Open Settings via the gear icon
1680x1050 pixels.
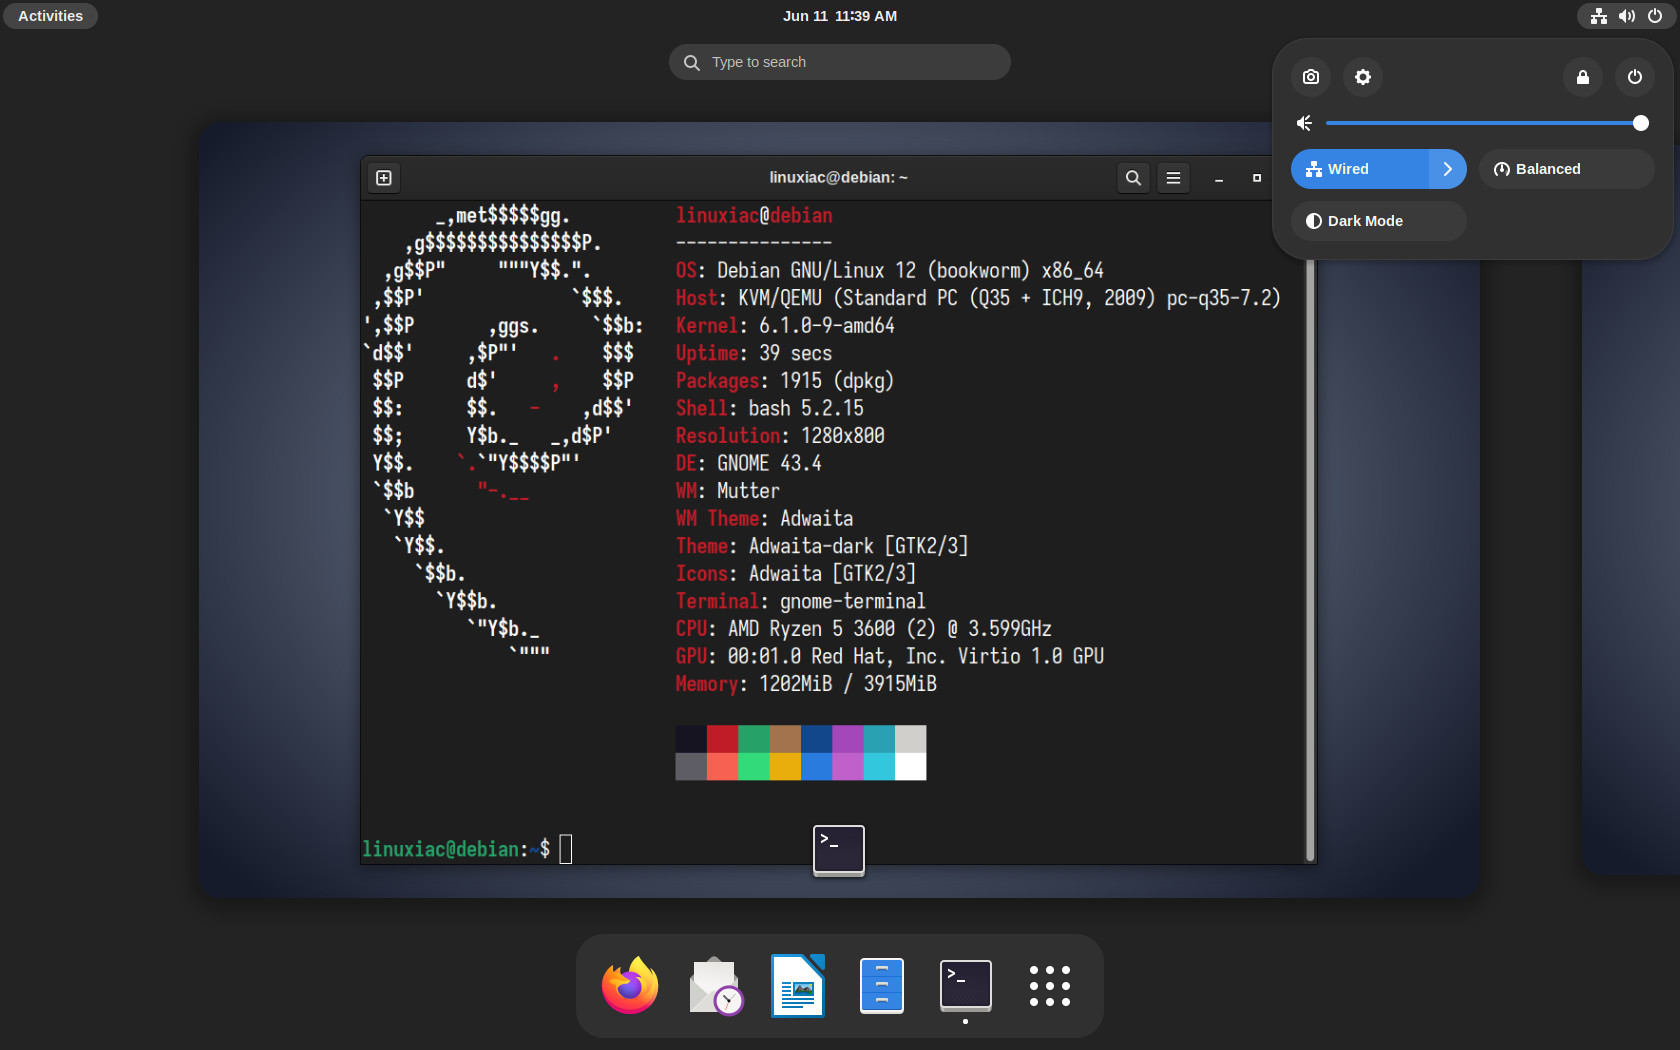coord(1363,77)
